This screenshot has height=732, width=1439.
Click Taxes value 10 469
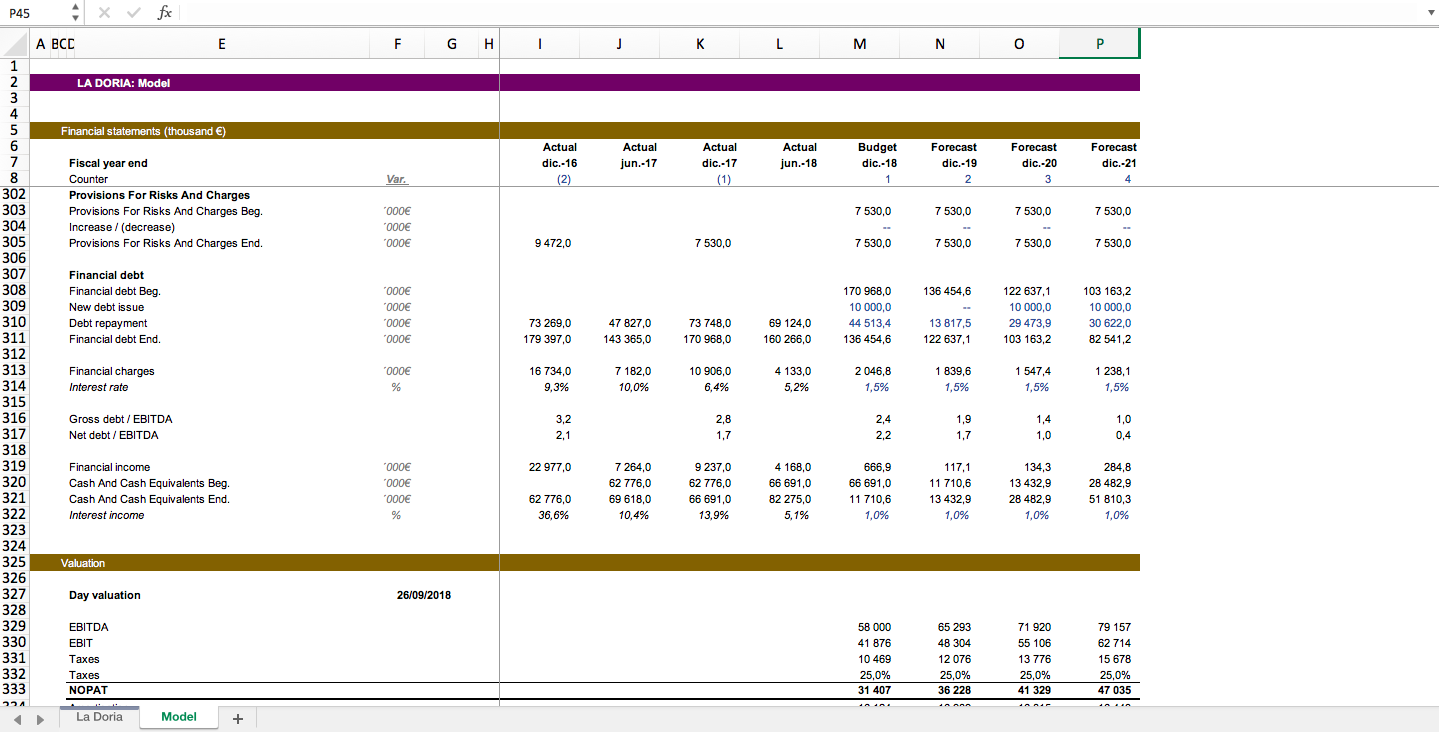coord(874,659)
